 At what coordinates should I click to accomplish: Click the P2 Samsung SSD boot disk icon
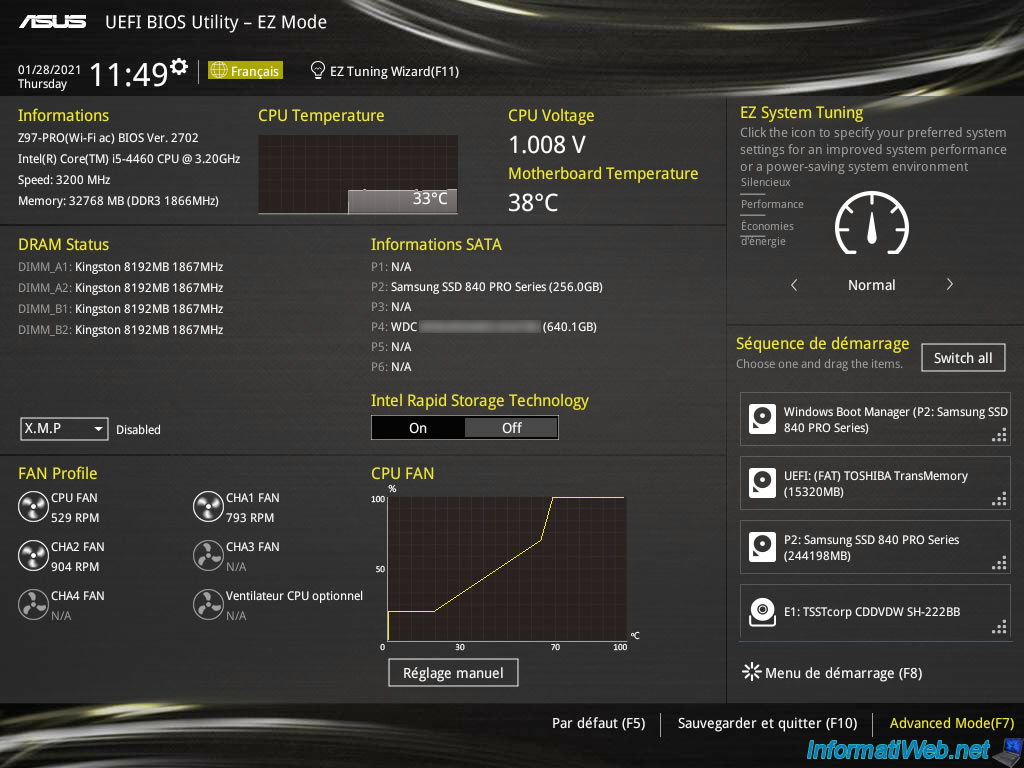(762, 547)
